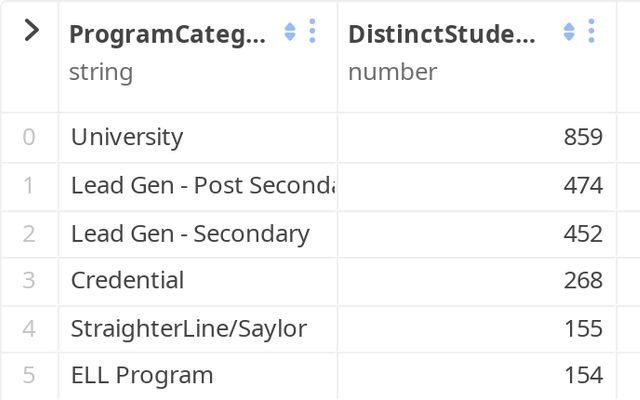Expand the side panel with the chevron arrow
Viewport: 640px width, 400px height.
[31, 31]
